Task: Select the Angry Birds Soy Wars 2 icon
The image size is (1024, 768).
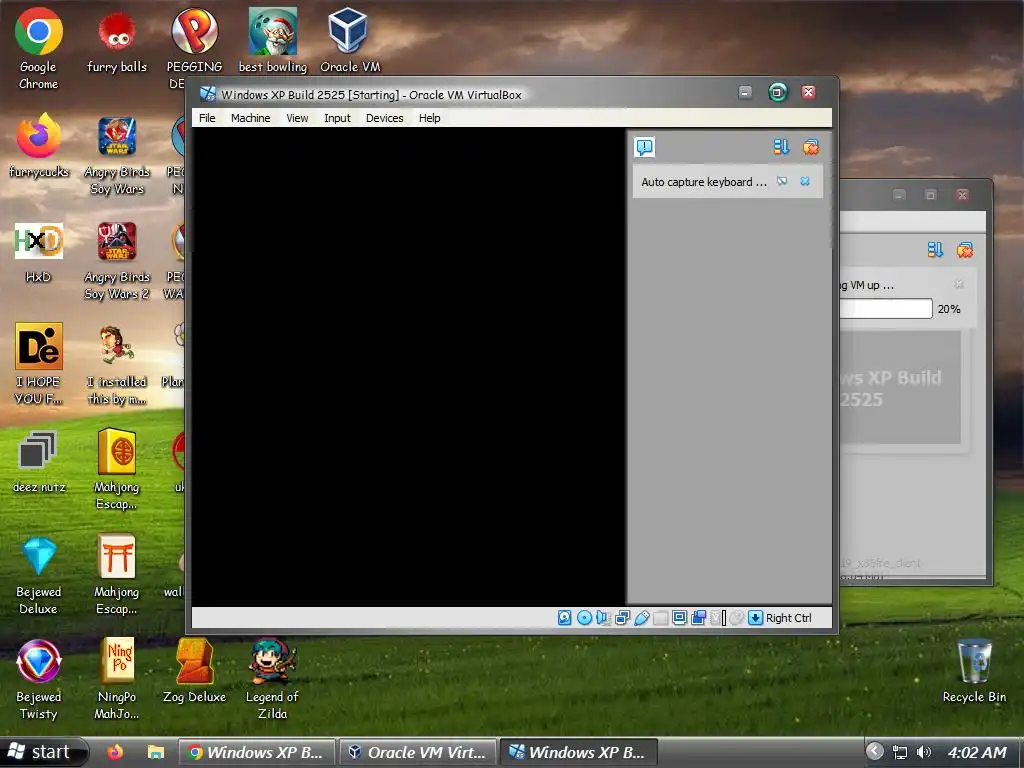Action: click(117, 260)
